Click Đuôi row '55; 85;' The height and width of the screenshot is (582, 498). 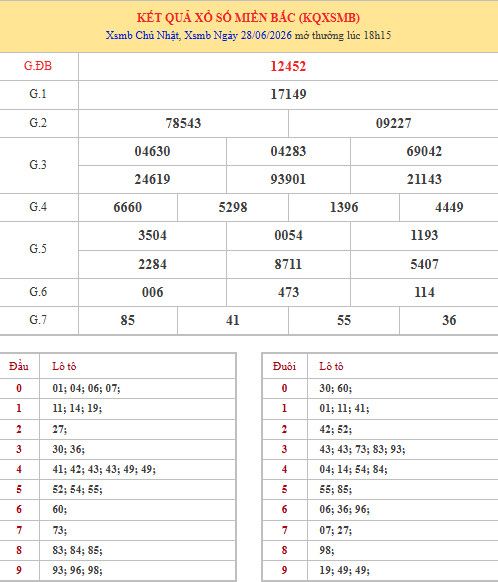(335, 489)
